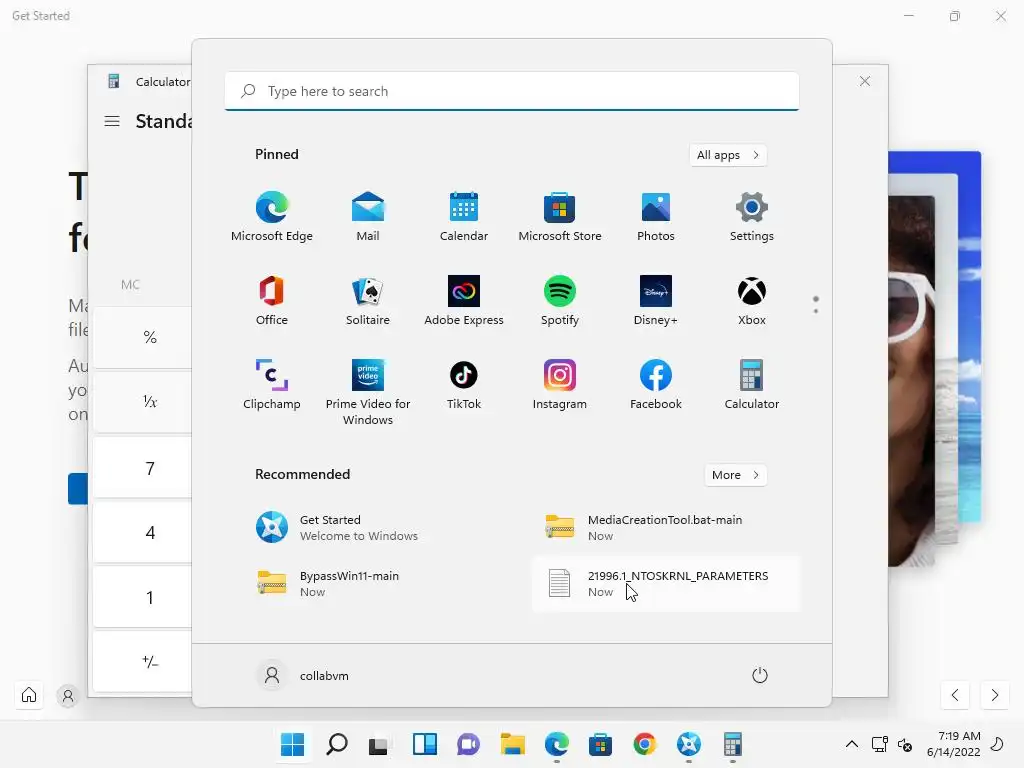Open Xbox from pinned apps
The image size is (1024, 768).
click(x=752, y=301)
